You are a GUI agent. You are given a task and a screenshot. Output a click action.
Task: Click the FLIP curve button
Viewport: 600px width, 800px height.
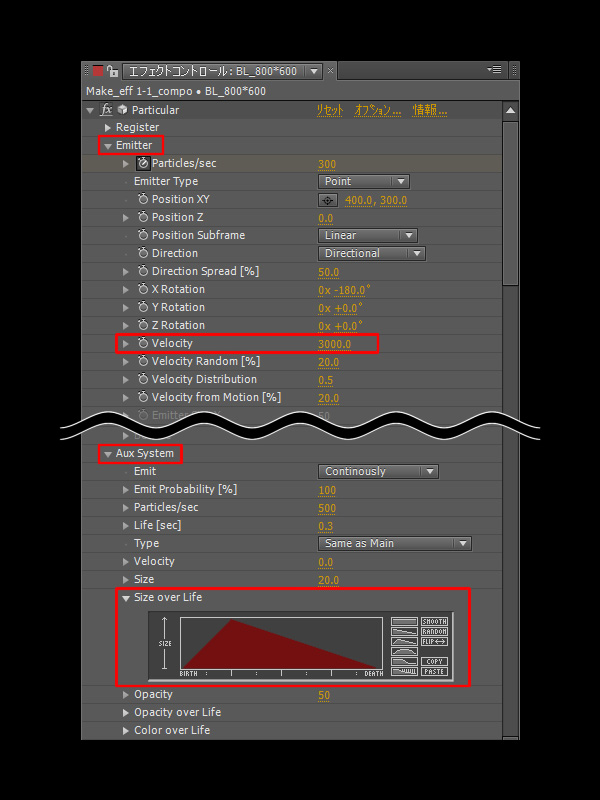(x=434, y=641)
